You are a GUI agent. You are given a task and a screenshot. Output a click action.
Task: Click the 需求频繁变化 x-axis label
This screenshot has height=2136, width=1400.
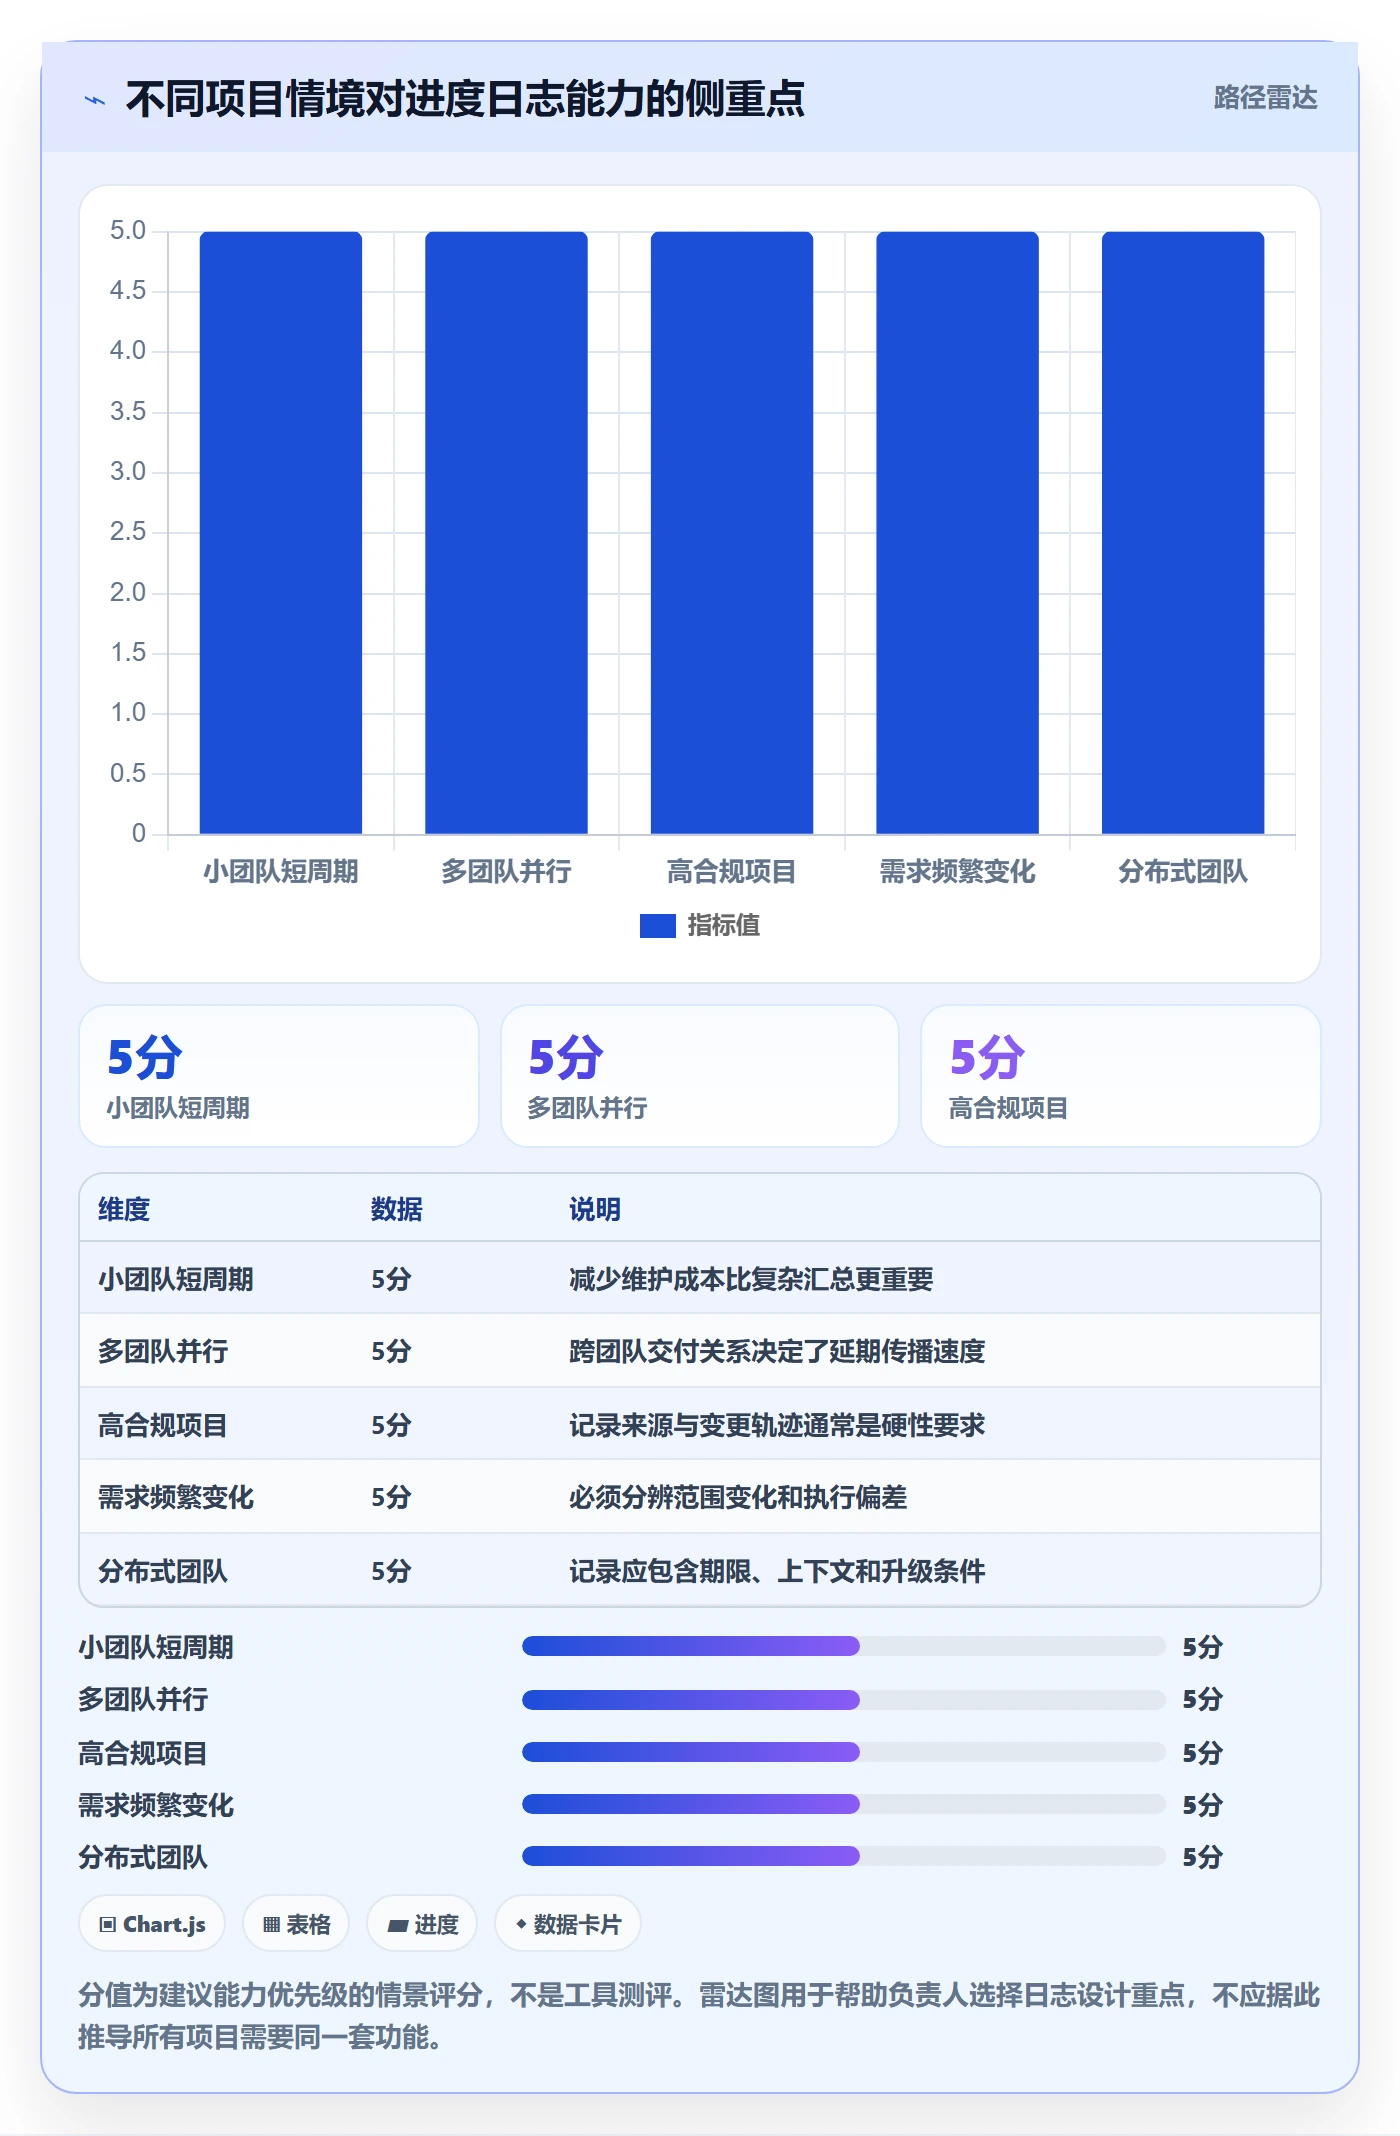pos(957,872)
